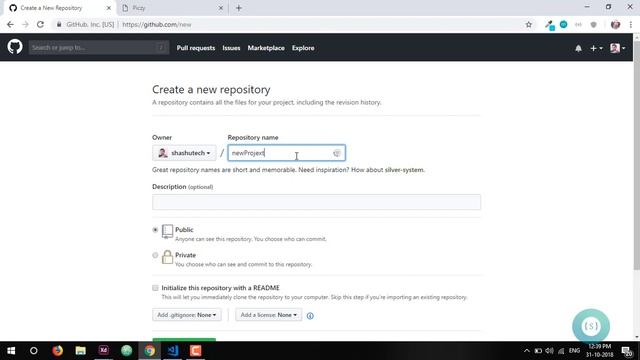Close the Create a New Repository tab
640x360 pixels.
(x=109, y=8)
